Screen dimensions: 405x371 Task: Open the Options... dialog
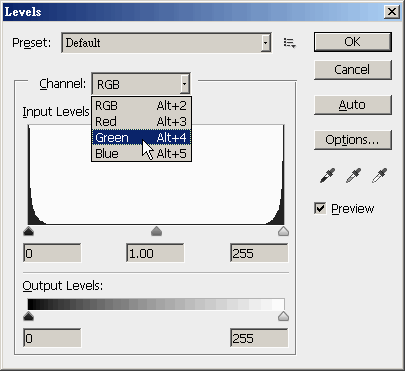coord(353,140)
